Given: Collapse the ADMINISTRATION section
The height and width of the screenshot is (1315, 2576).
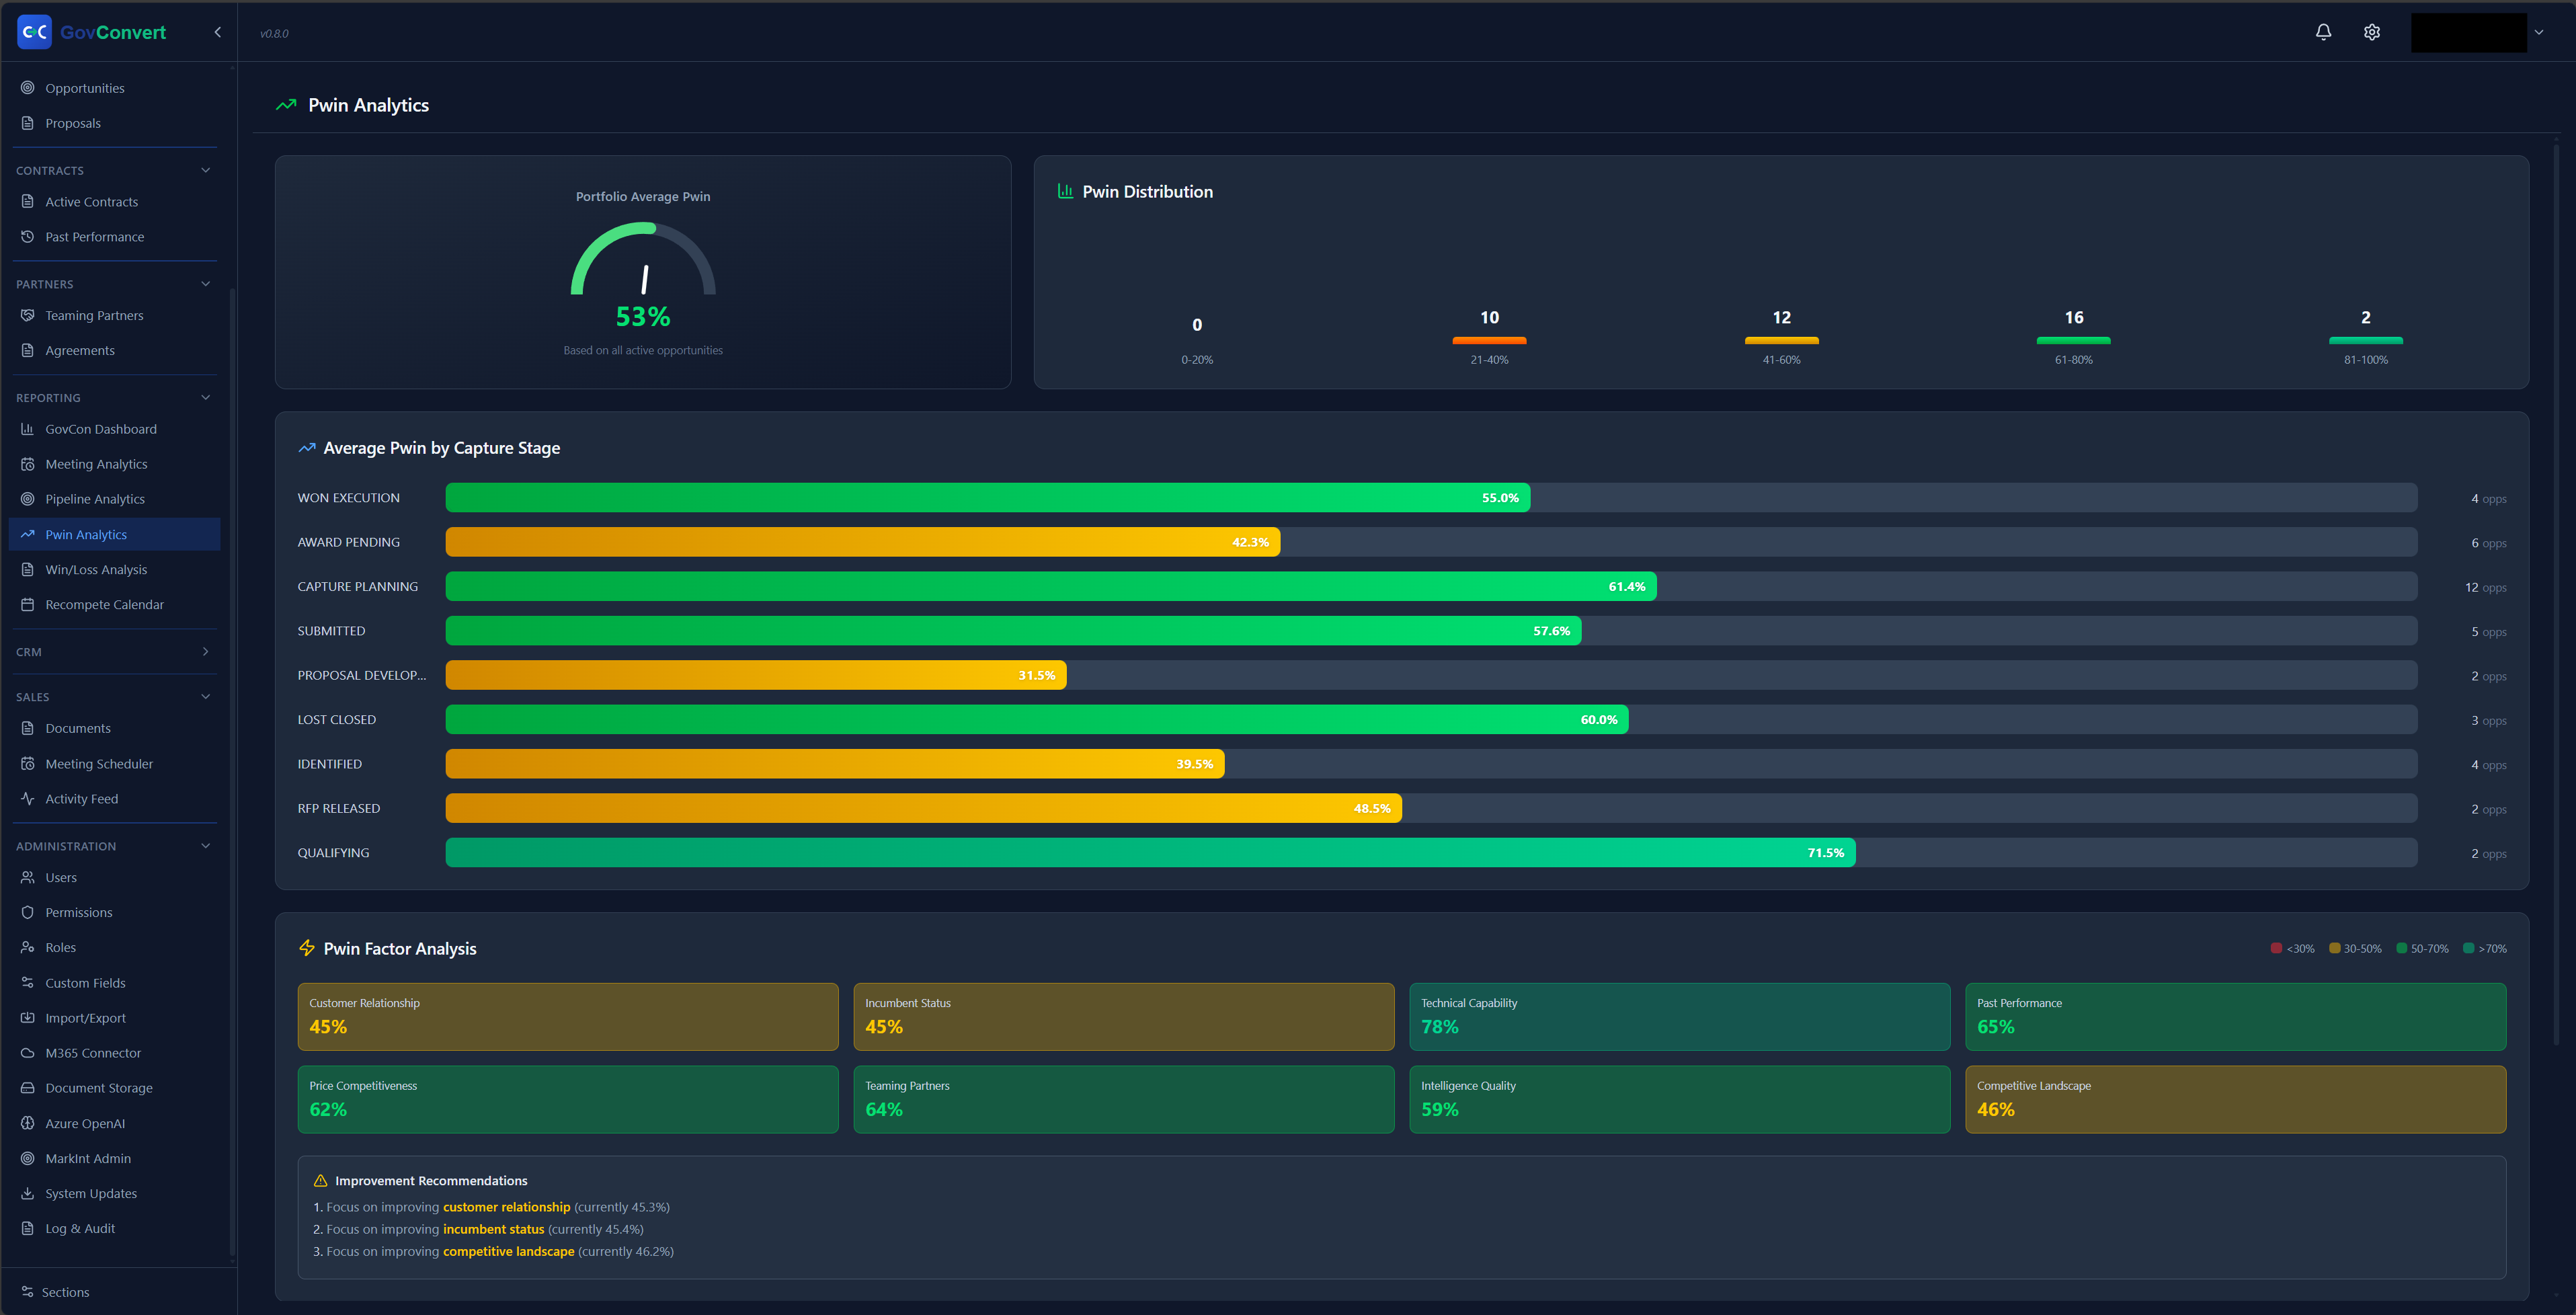Looking at the screenshot, I should click(x=205, y=845).
